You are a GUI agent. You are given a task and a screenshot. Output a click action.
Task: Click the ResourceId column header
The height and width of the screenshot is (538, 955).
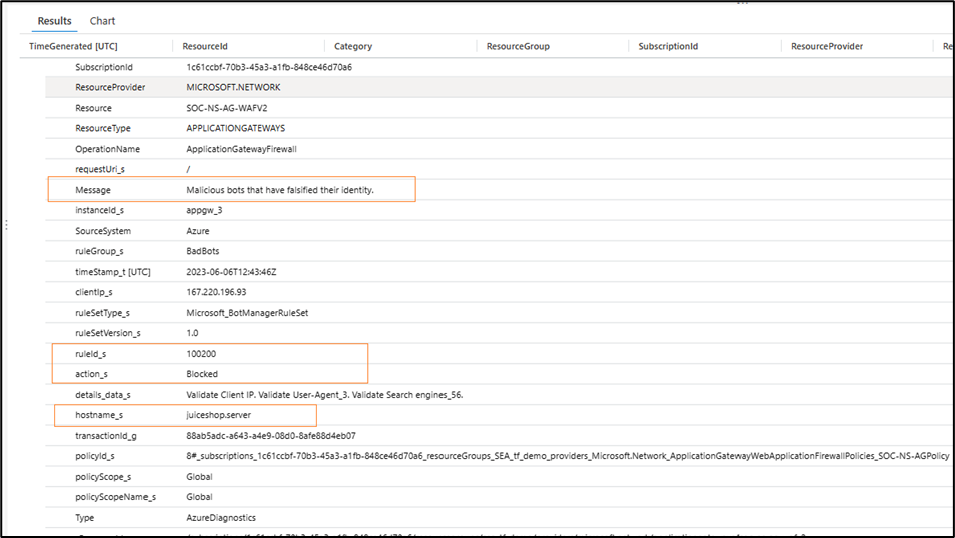click(205, 46)
